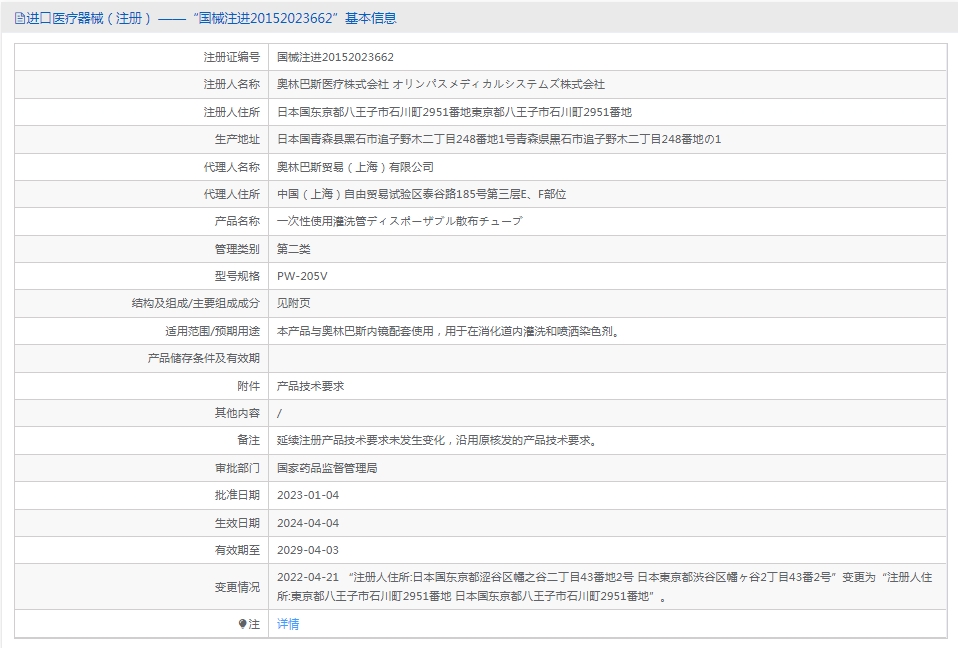Select registration number value 国械注进20152023662
The width and height of the screenshot is (958, 648).
tap(335, 57)
